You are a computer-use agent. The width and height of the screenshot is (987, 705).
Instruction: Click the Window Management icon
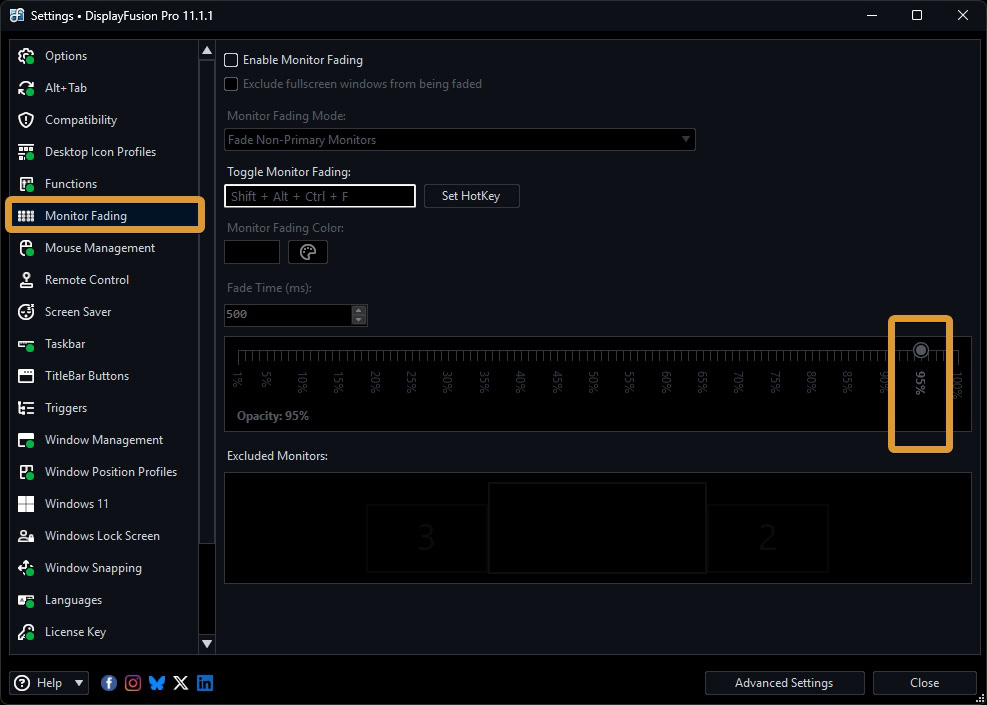point(26,440)
